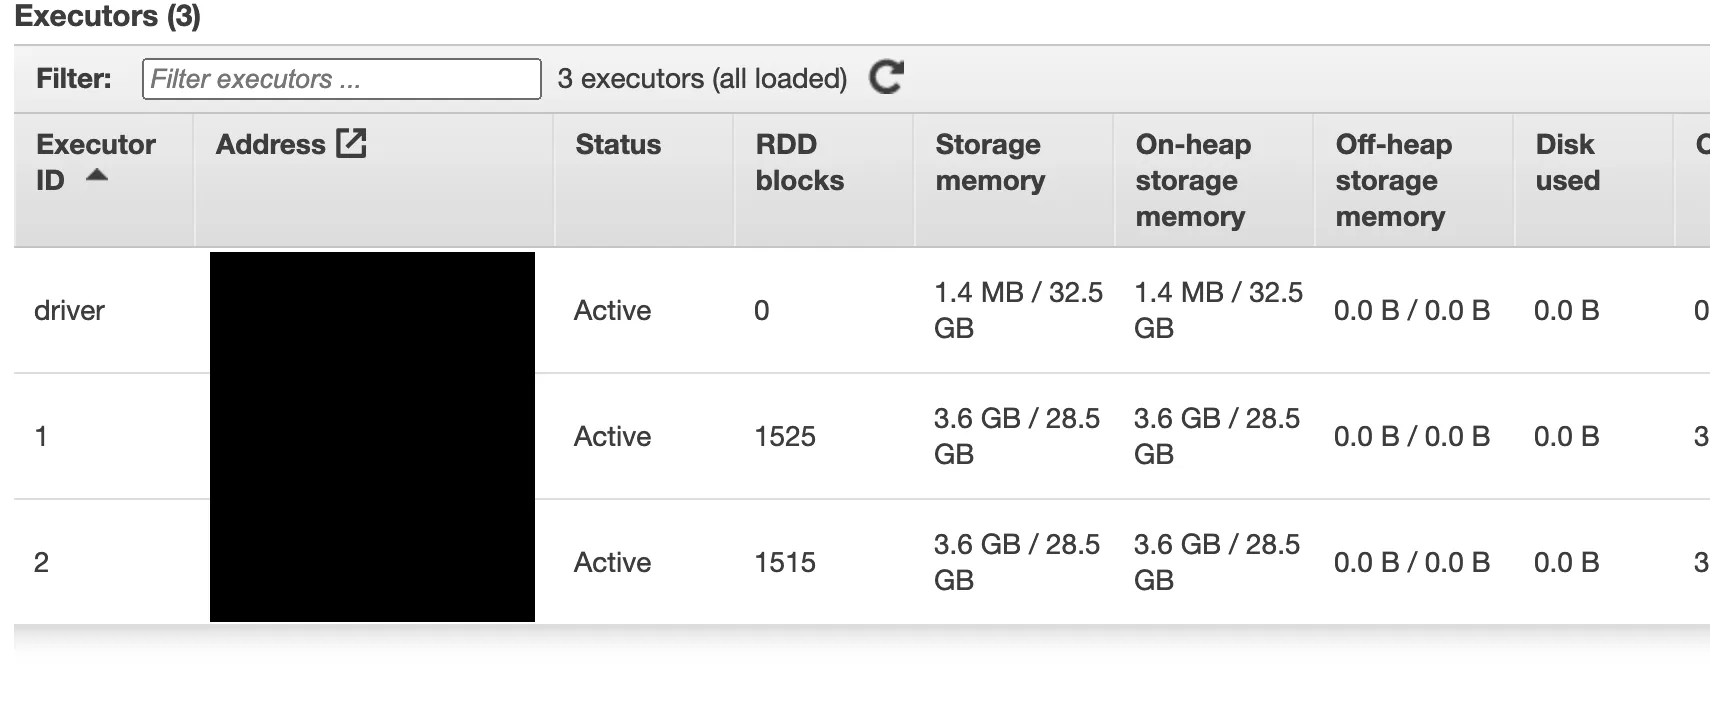Select the driver executor row

(69, 311)
